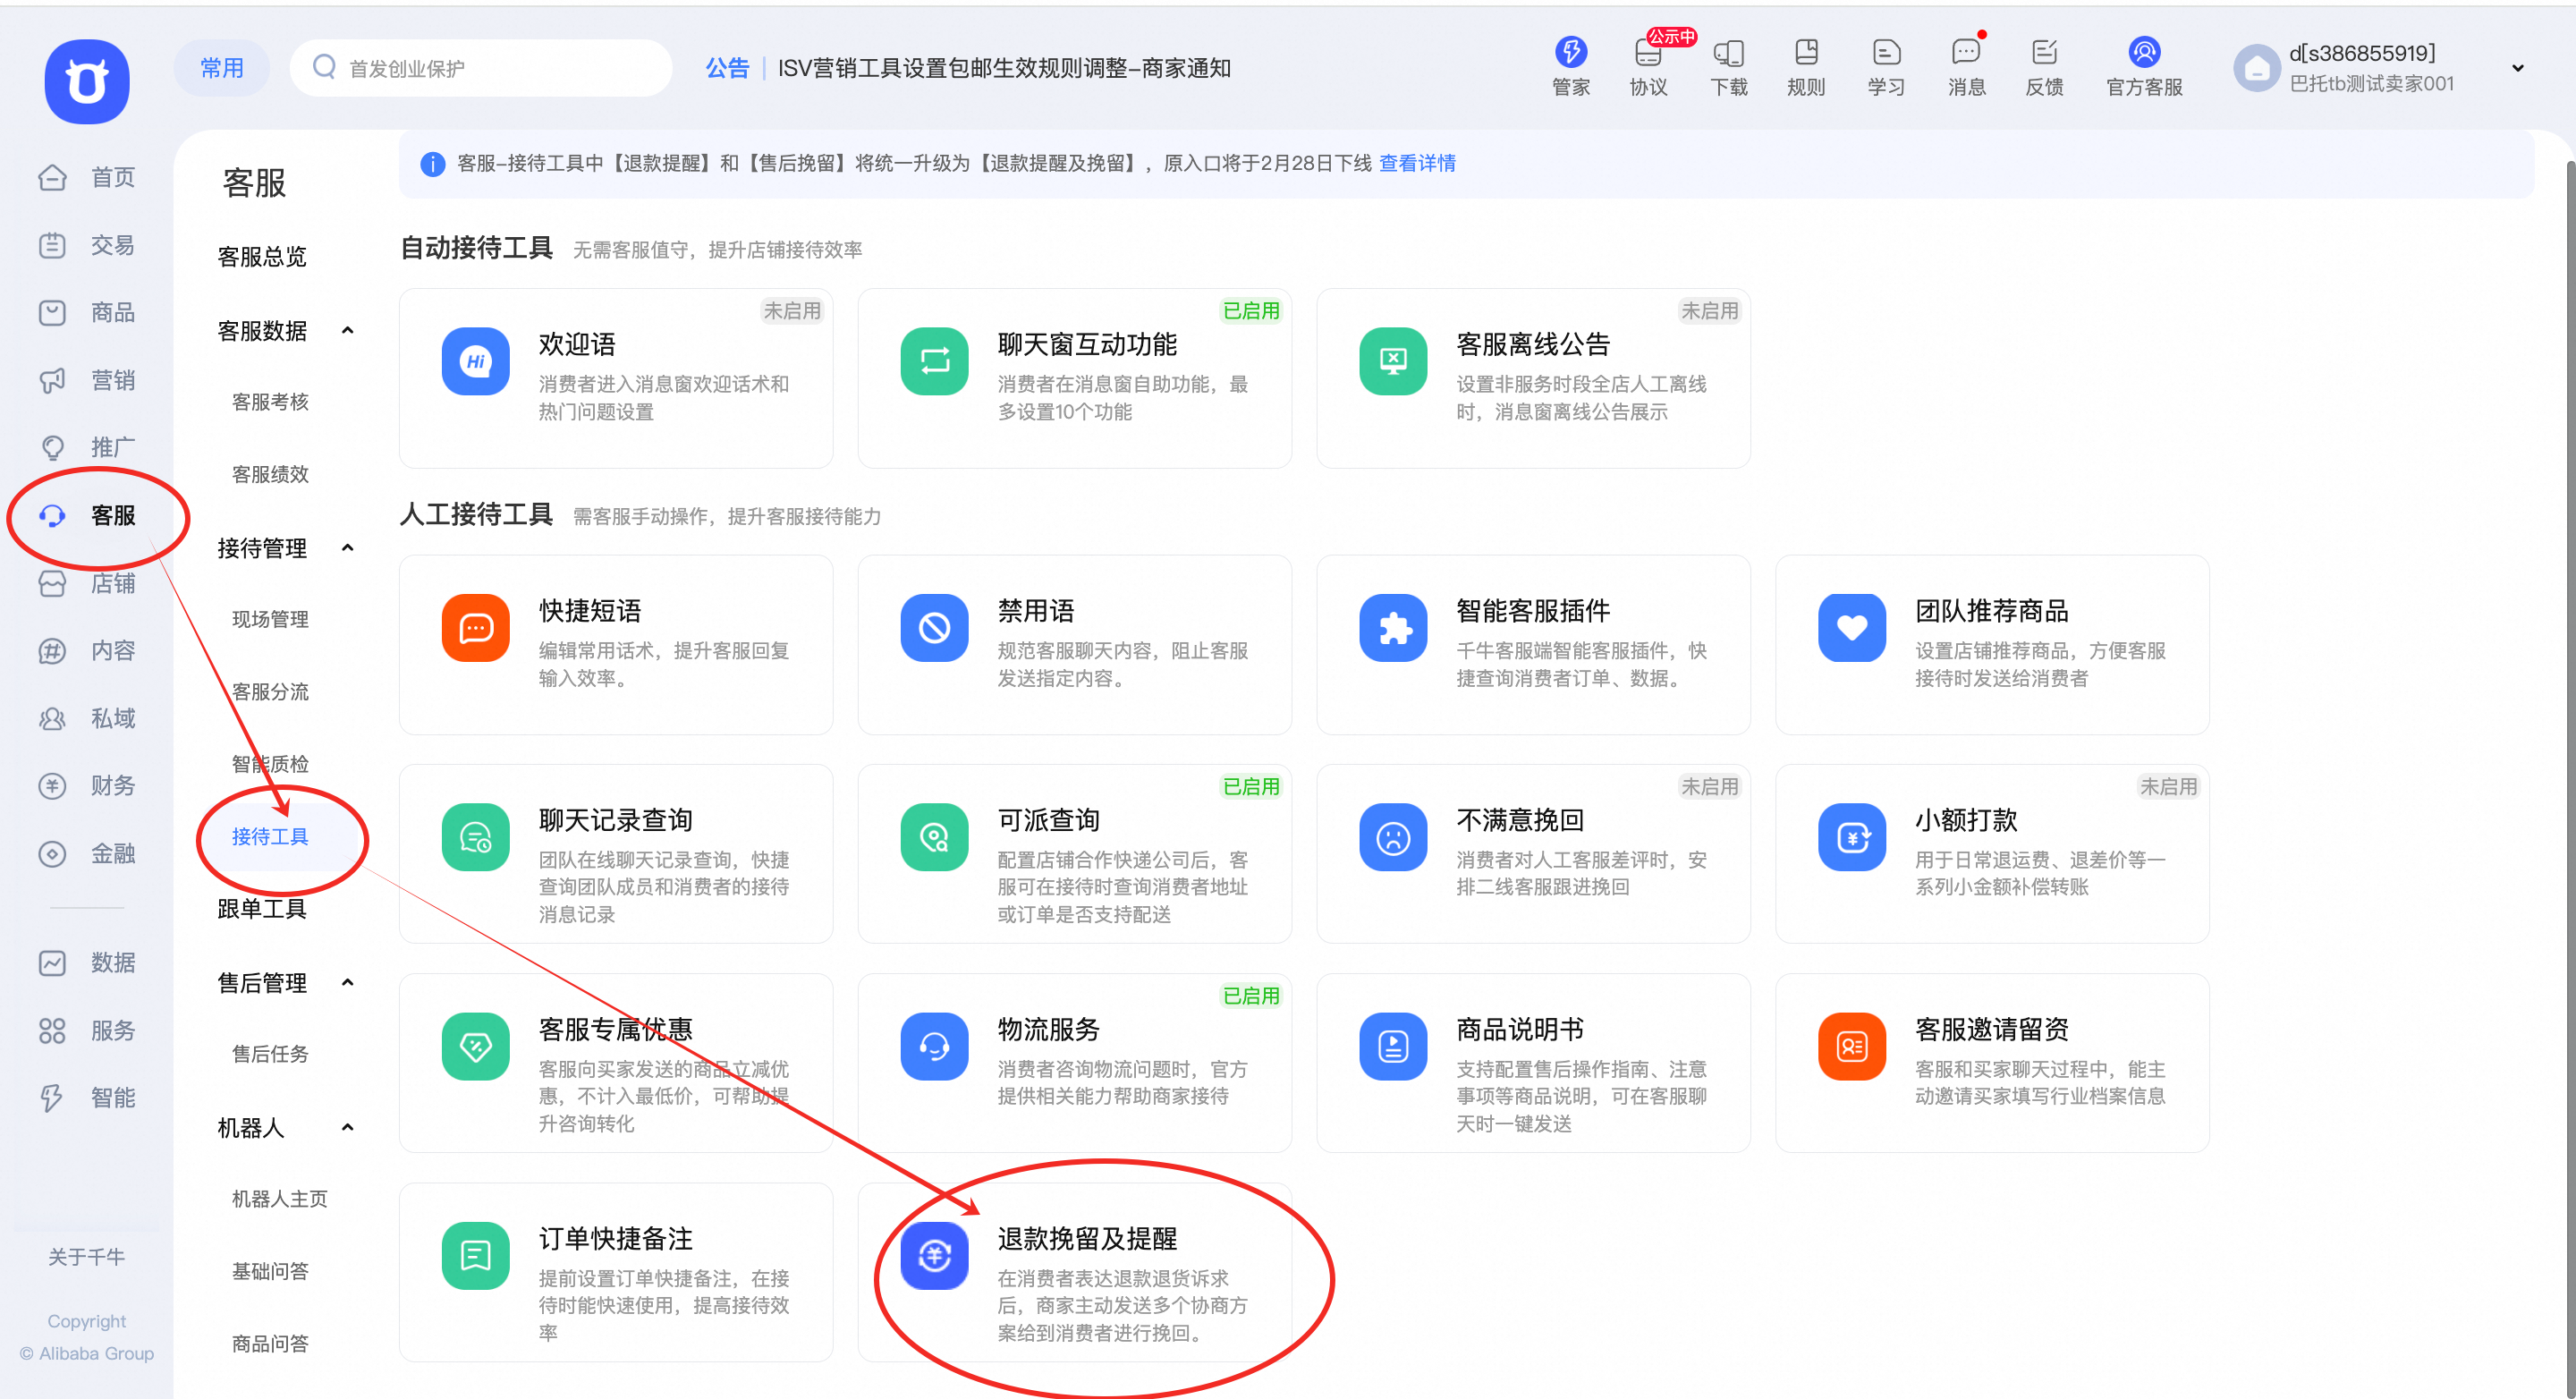Open the ISV营销工具 announcement link

(x=1004, y=68)
